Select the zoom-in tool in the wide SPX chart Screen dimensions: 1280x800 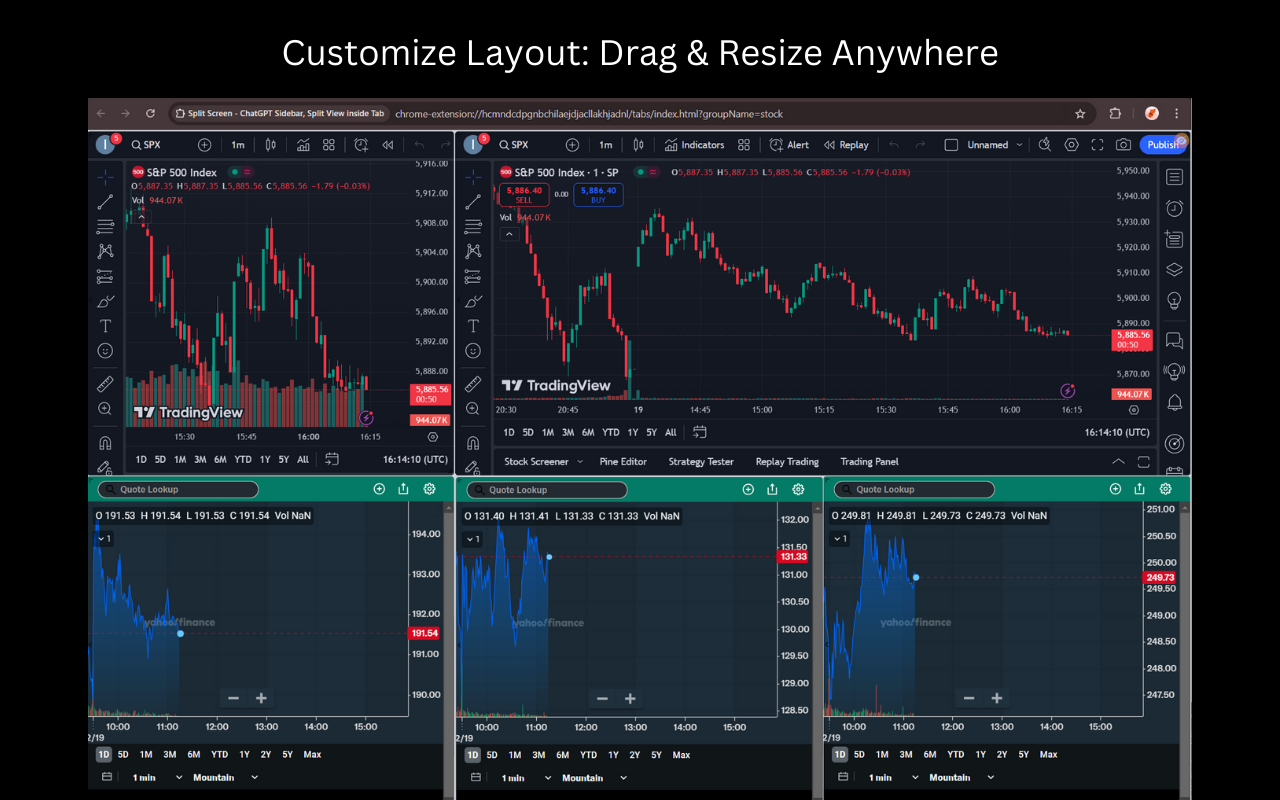473,409
